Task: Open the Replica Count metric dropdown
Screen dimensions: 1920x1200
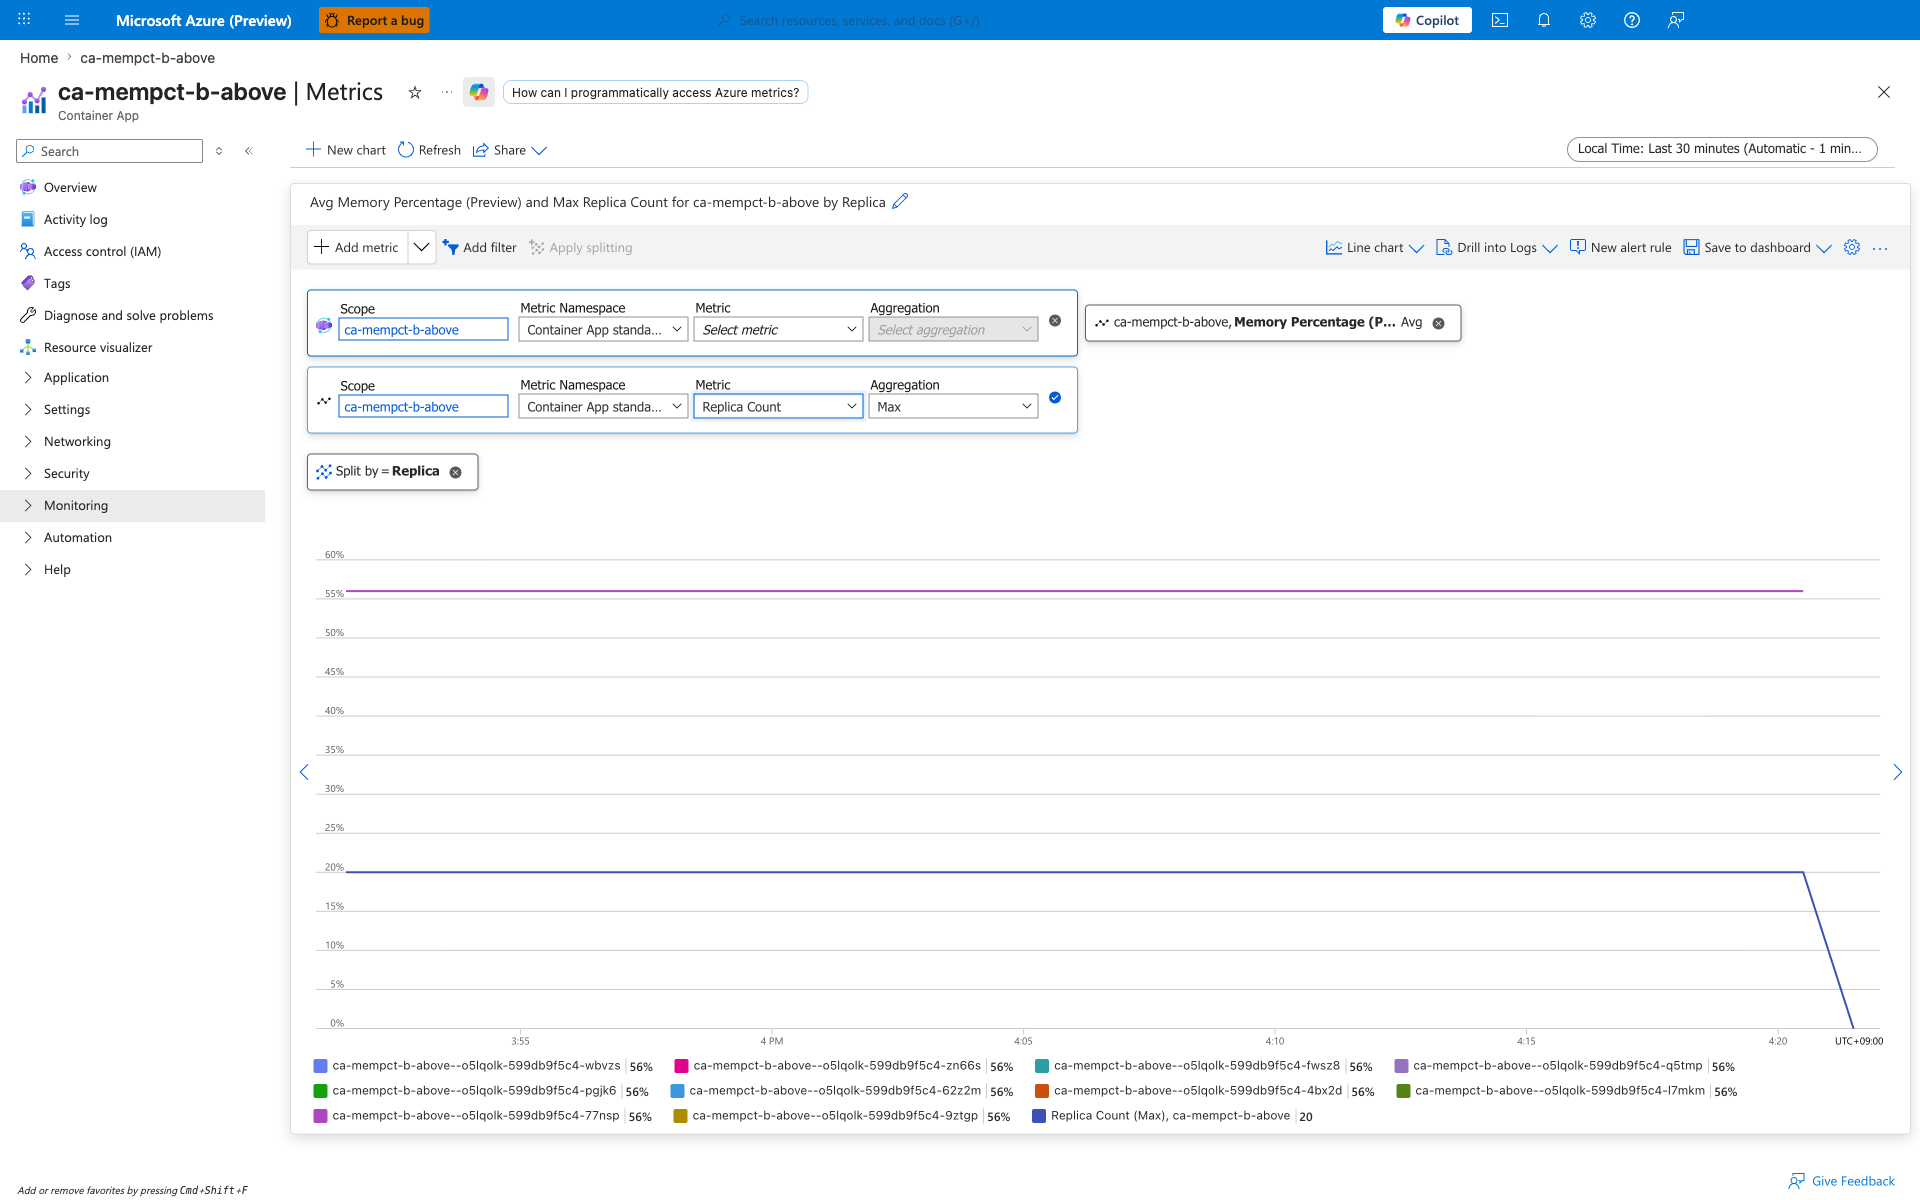Action: 778,407
